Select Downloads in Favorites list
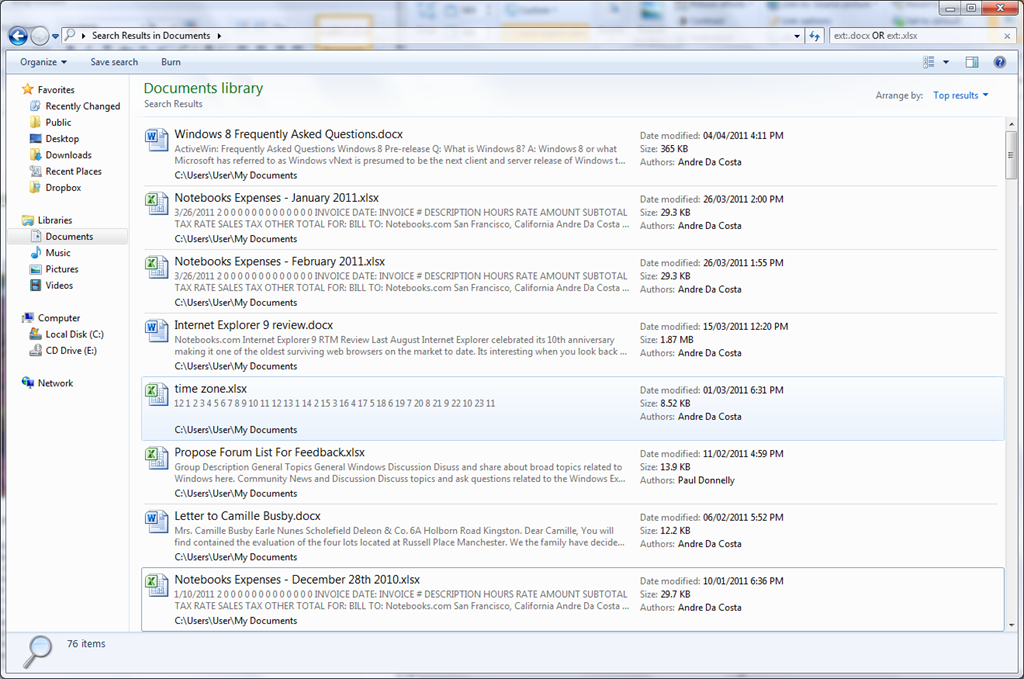The image size is (1024, 679). tap(68, 155)
